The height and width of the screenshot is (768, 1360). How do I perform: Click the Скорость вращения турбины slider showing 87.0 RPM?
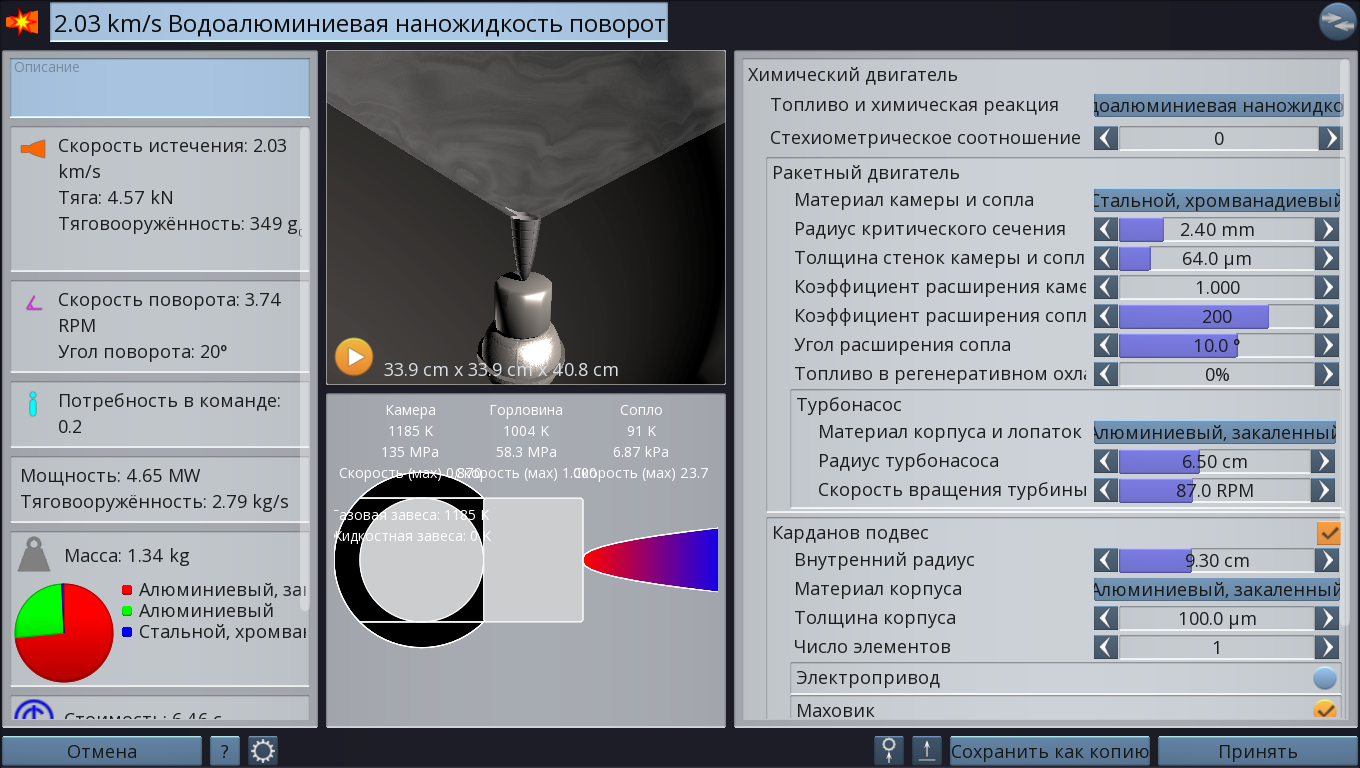click(1214, 491)
